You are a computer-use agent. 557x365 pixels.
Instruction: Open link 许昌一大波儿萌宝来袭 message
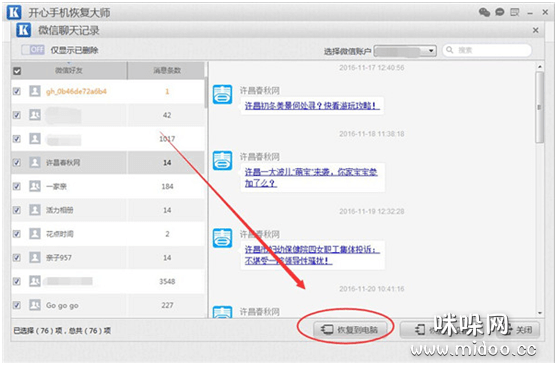pos(311,178)
